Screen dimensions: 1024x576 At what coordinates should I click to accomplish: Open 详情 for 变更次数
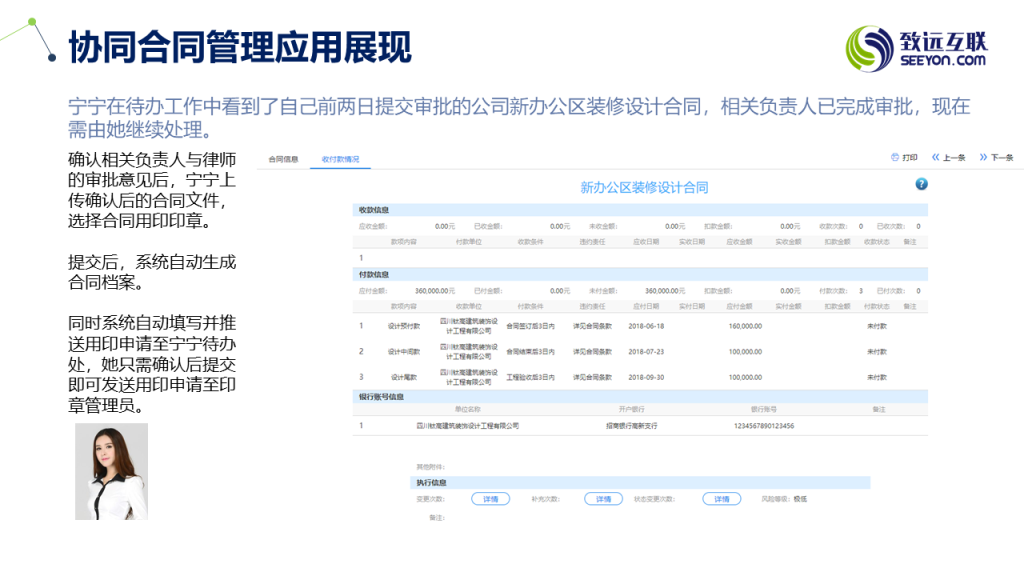coord(490,498)
